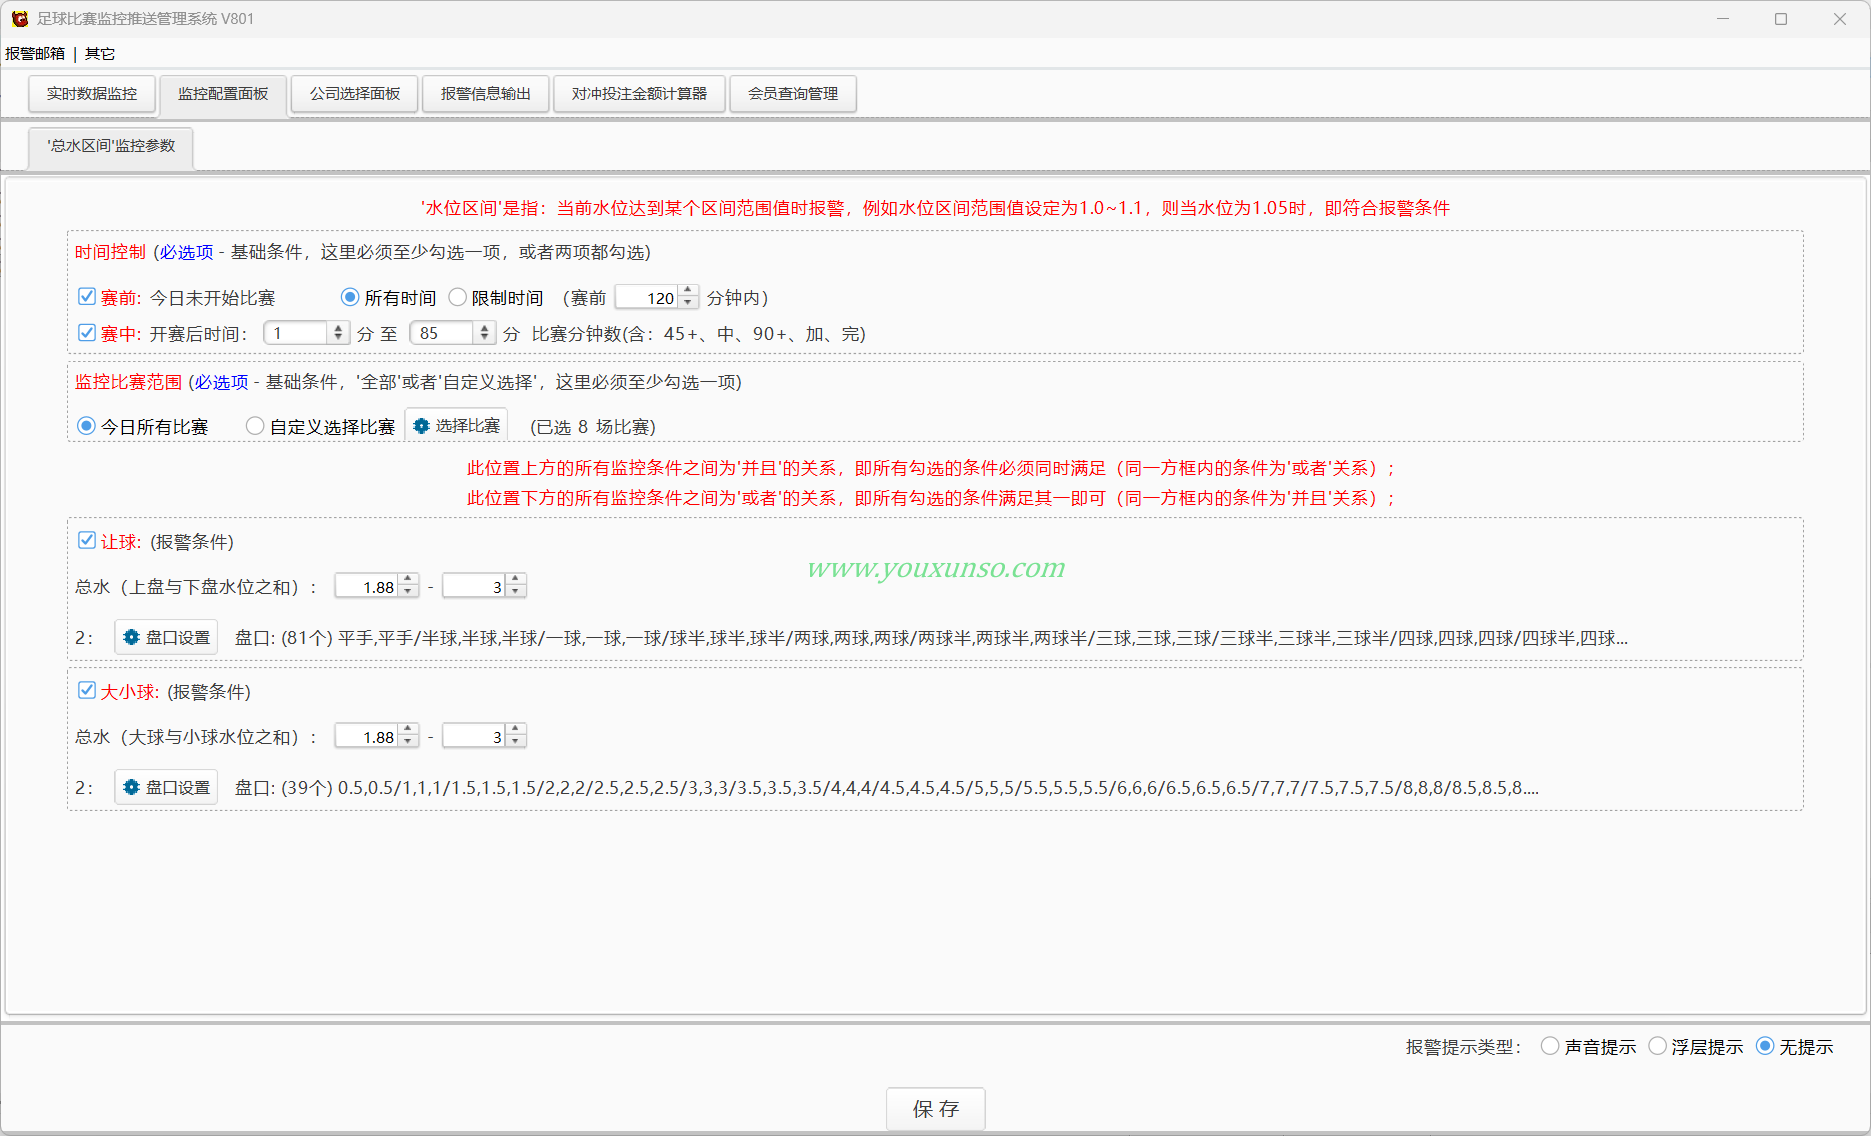This screenshot has width=1871, height=1136.
Task: Decrease 大小球 总水 lower bound 1.88
Action: coord(408,742)
